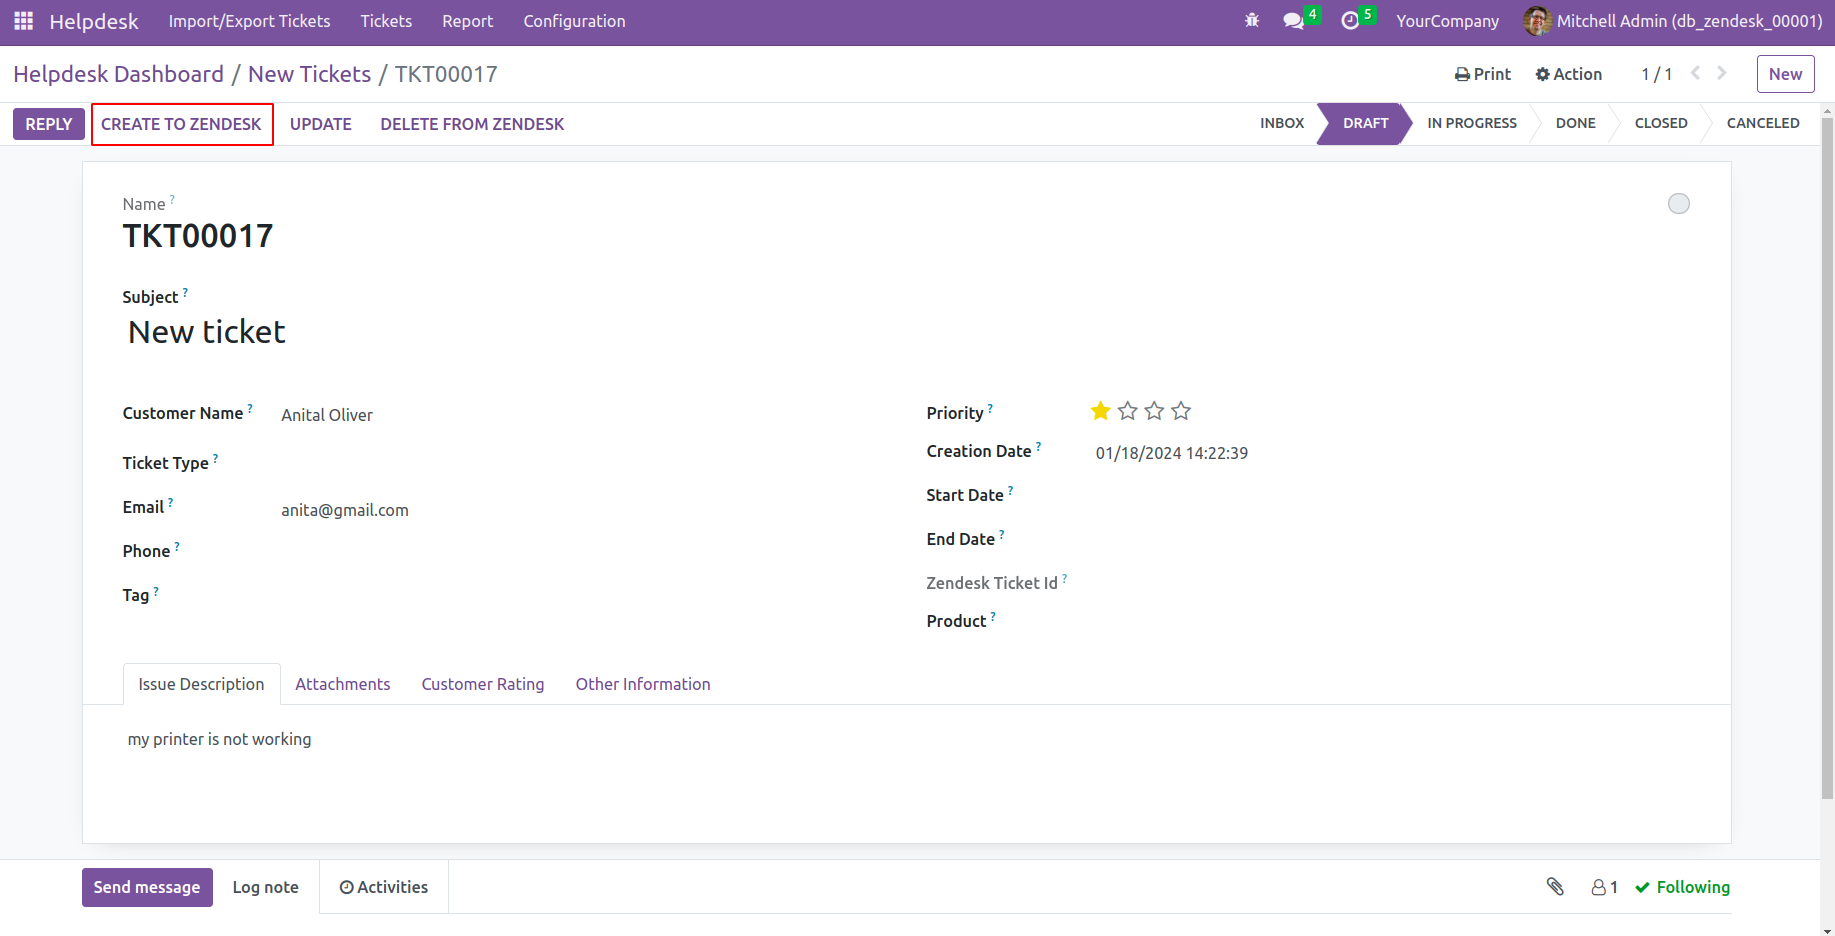Go to next record arrow
Viewport: 1835px width, 936px height.
(x=1722, y=73)
